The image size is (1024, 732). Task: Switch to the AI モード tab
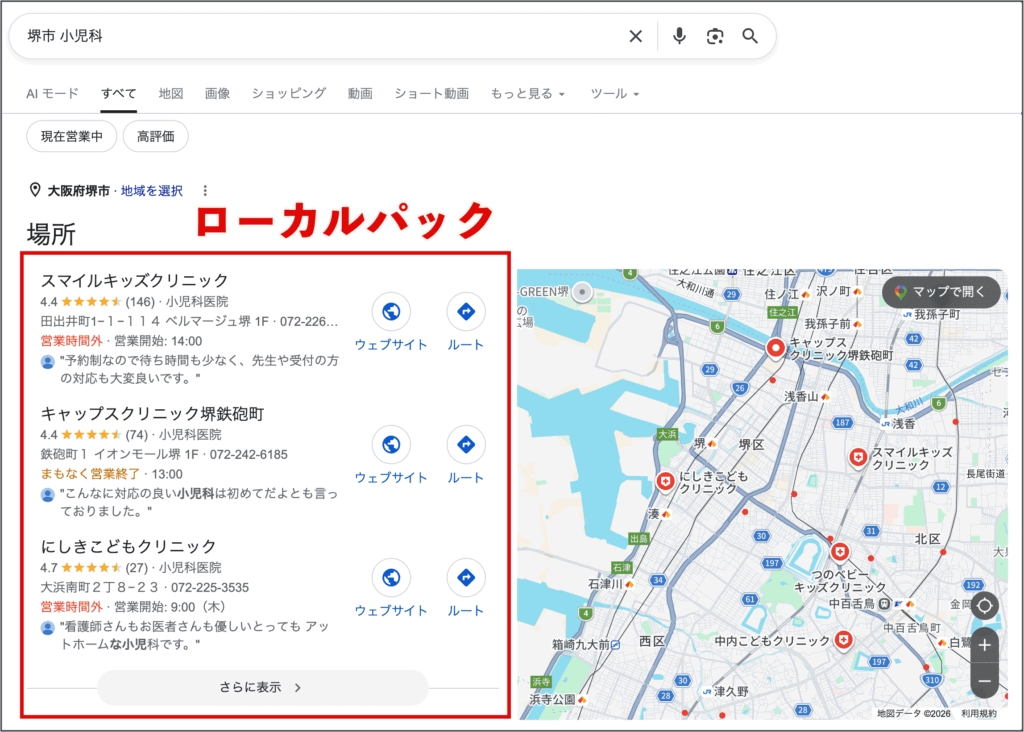pyautogui.click(x=52, y=93)
